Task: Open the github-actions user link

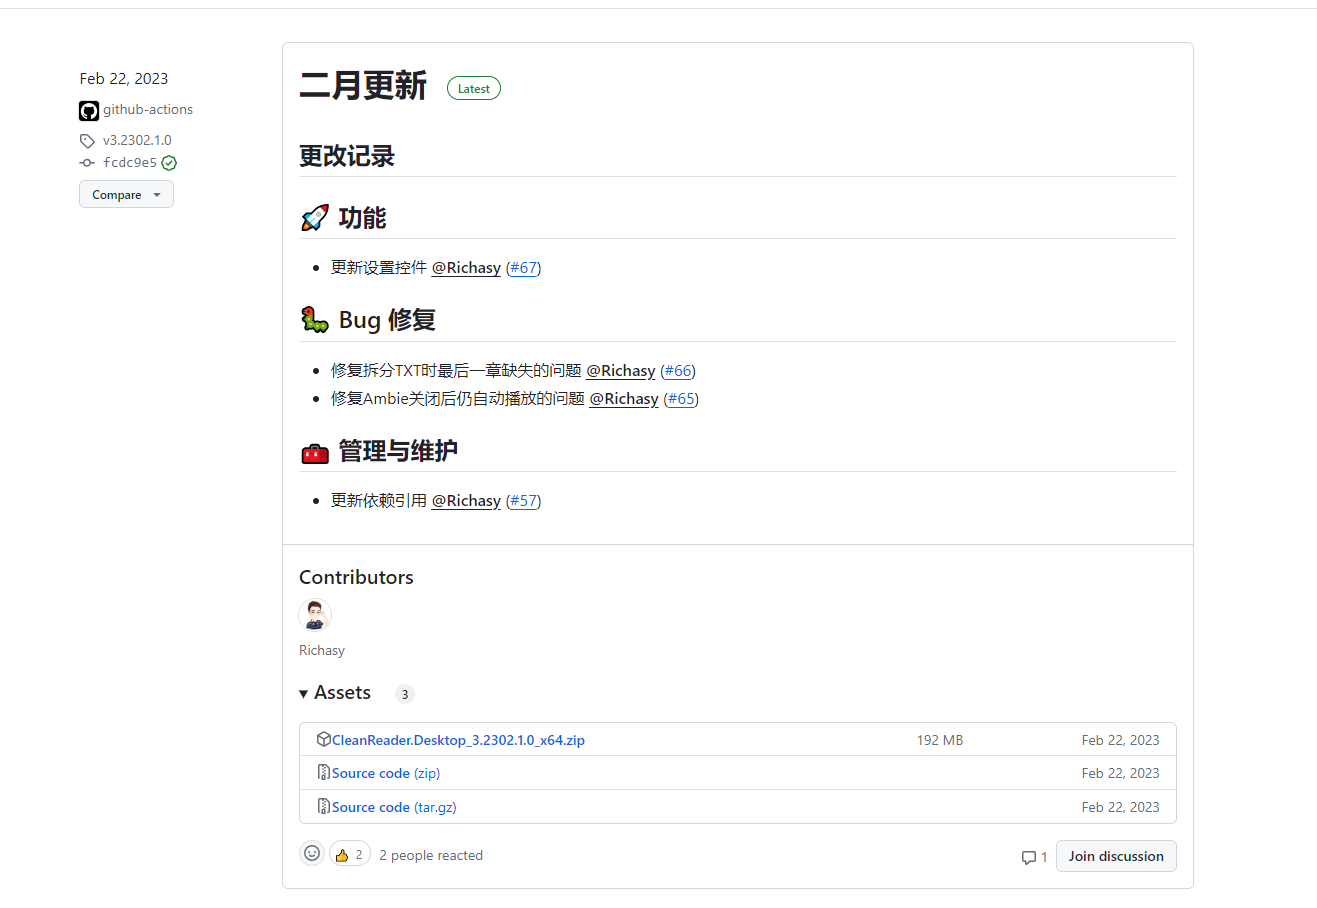Action: click(x=148, y=110)
